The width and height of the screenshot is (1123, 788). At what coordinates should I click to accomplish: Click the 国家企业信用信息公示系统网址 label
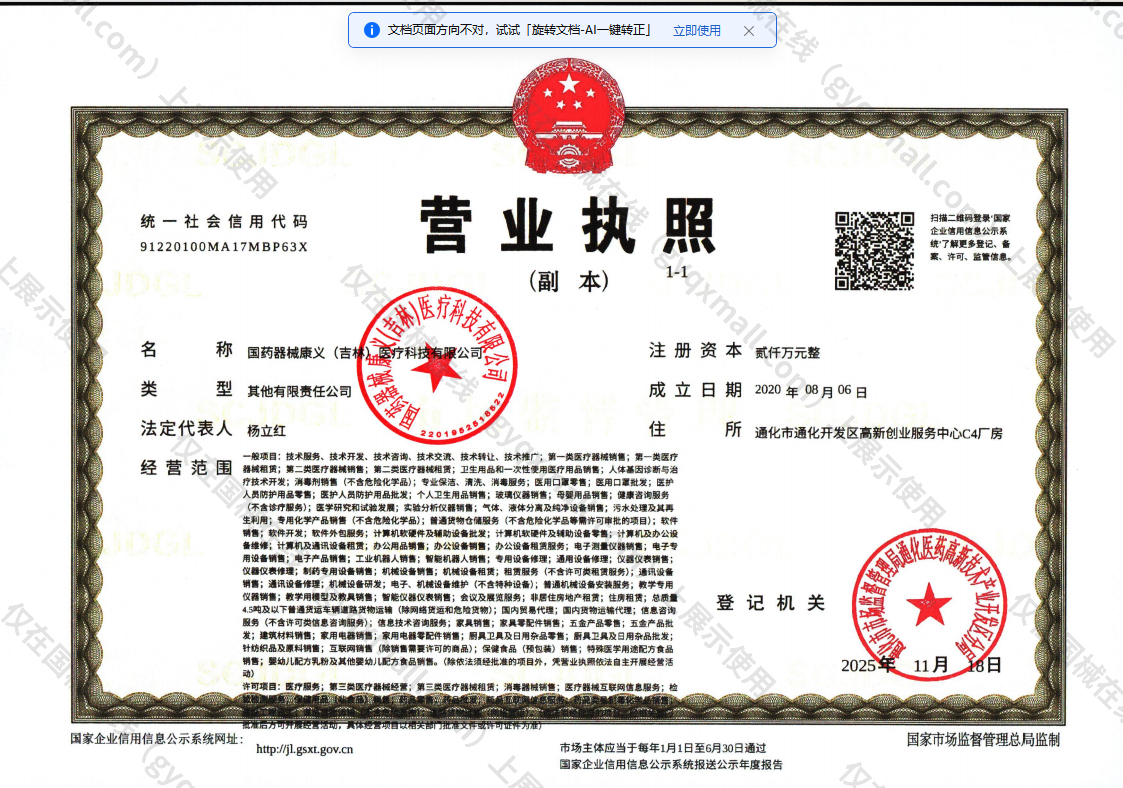[157, 739]
